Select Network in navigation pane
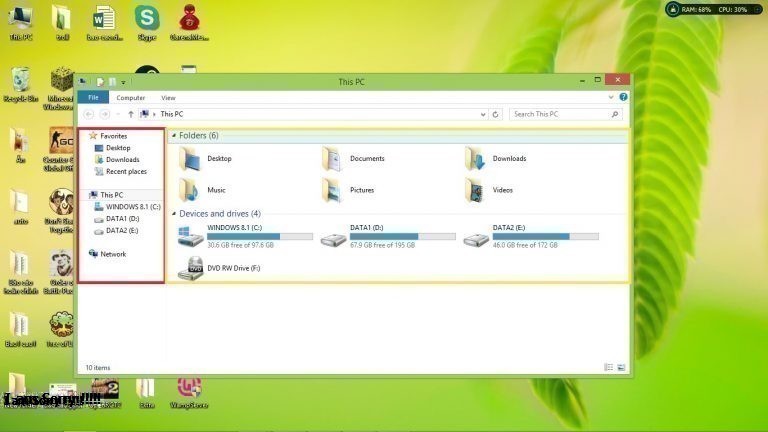The height and width of the screenshot is (432, 768). [x=113, y=254]
